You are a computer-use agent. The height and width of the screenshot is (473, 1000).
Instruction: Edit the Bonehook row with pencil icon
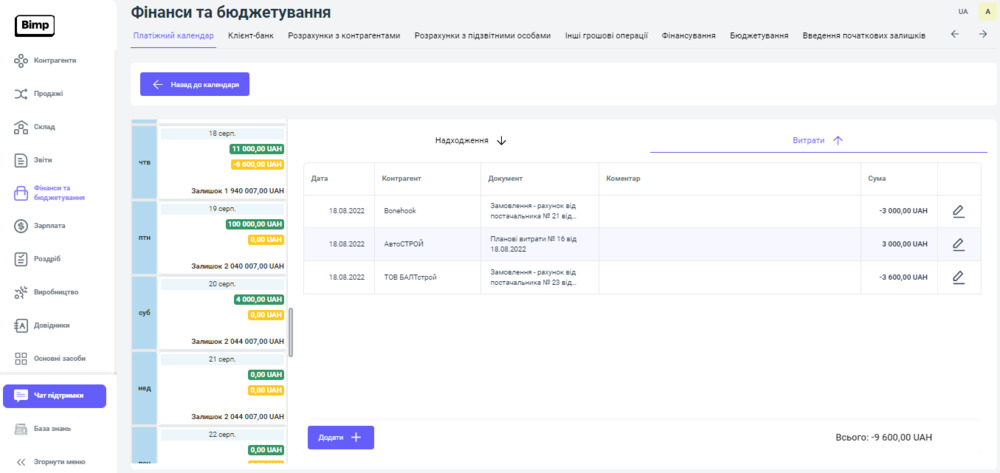coord(957,211)
